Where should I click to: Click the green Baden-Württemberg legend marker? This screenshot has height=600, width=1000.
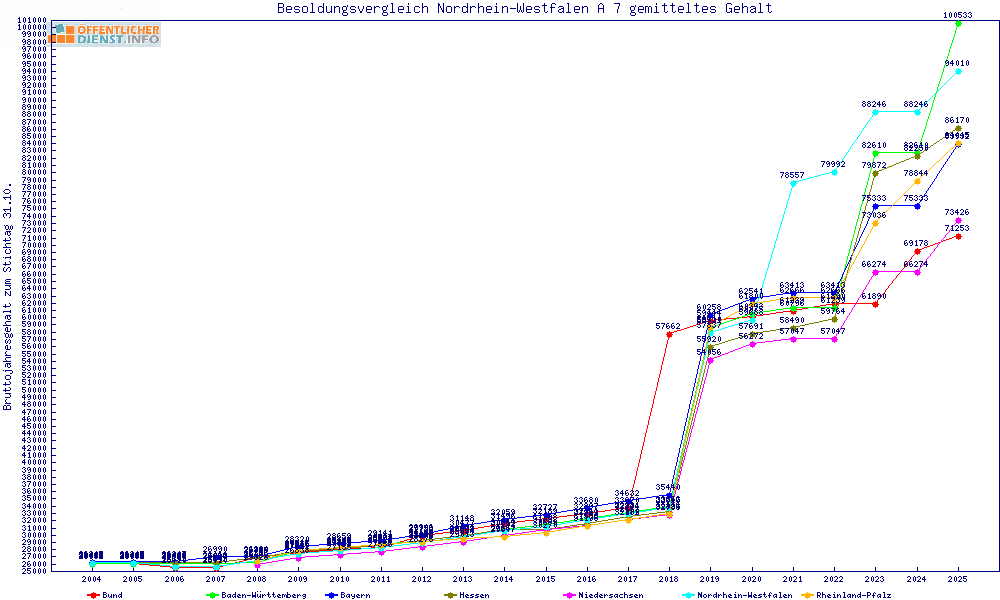coord(211,595)
